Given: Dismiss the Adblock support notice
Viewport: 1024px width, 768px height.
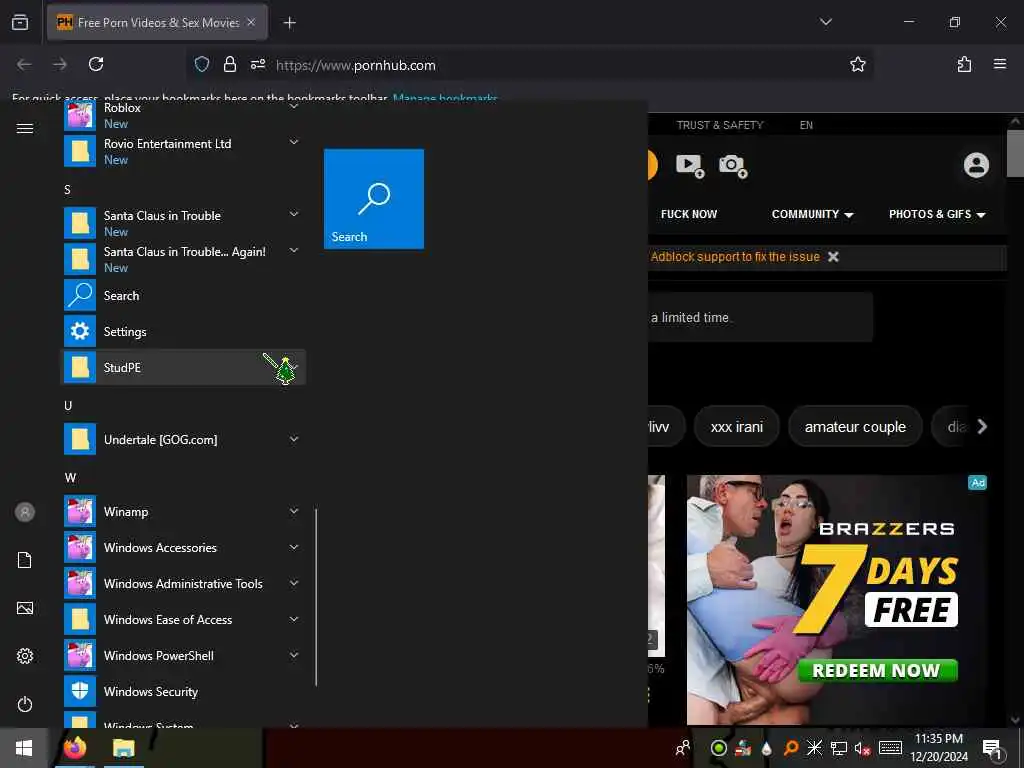Looking at the screenshot, I should point(833,257).
